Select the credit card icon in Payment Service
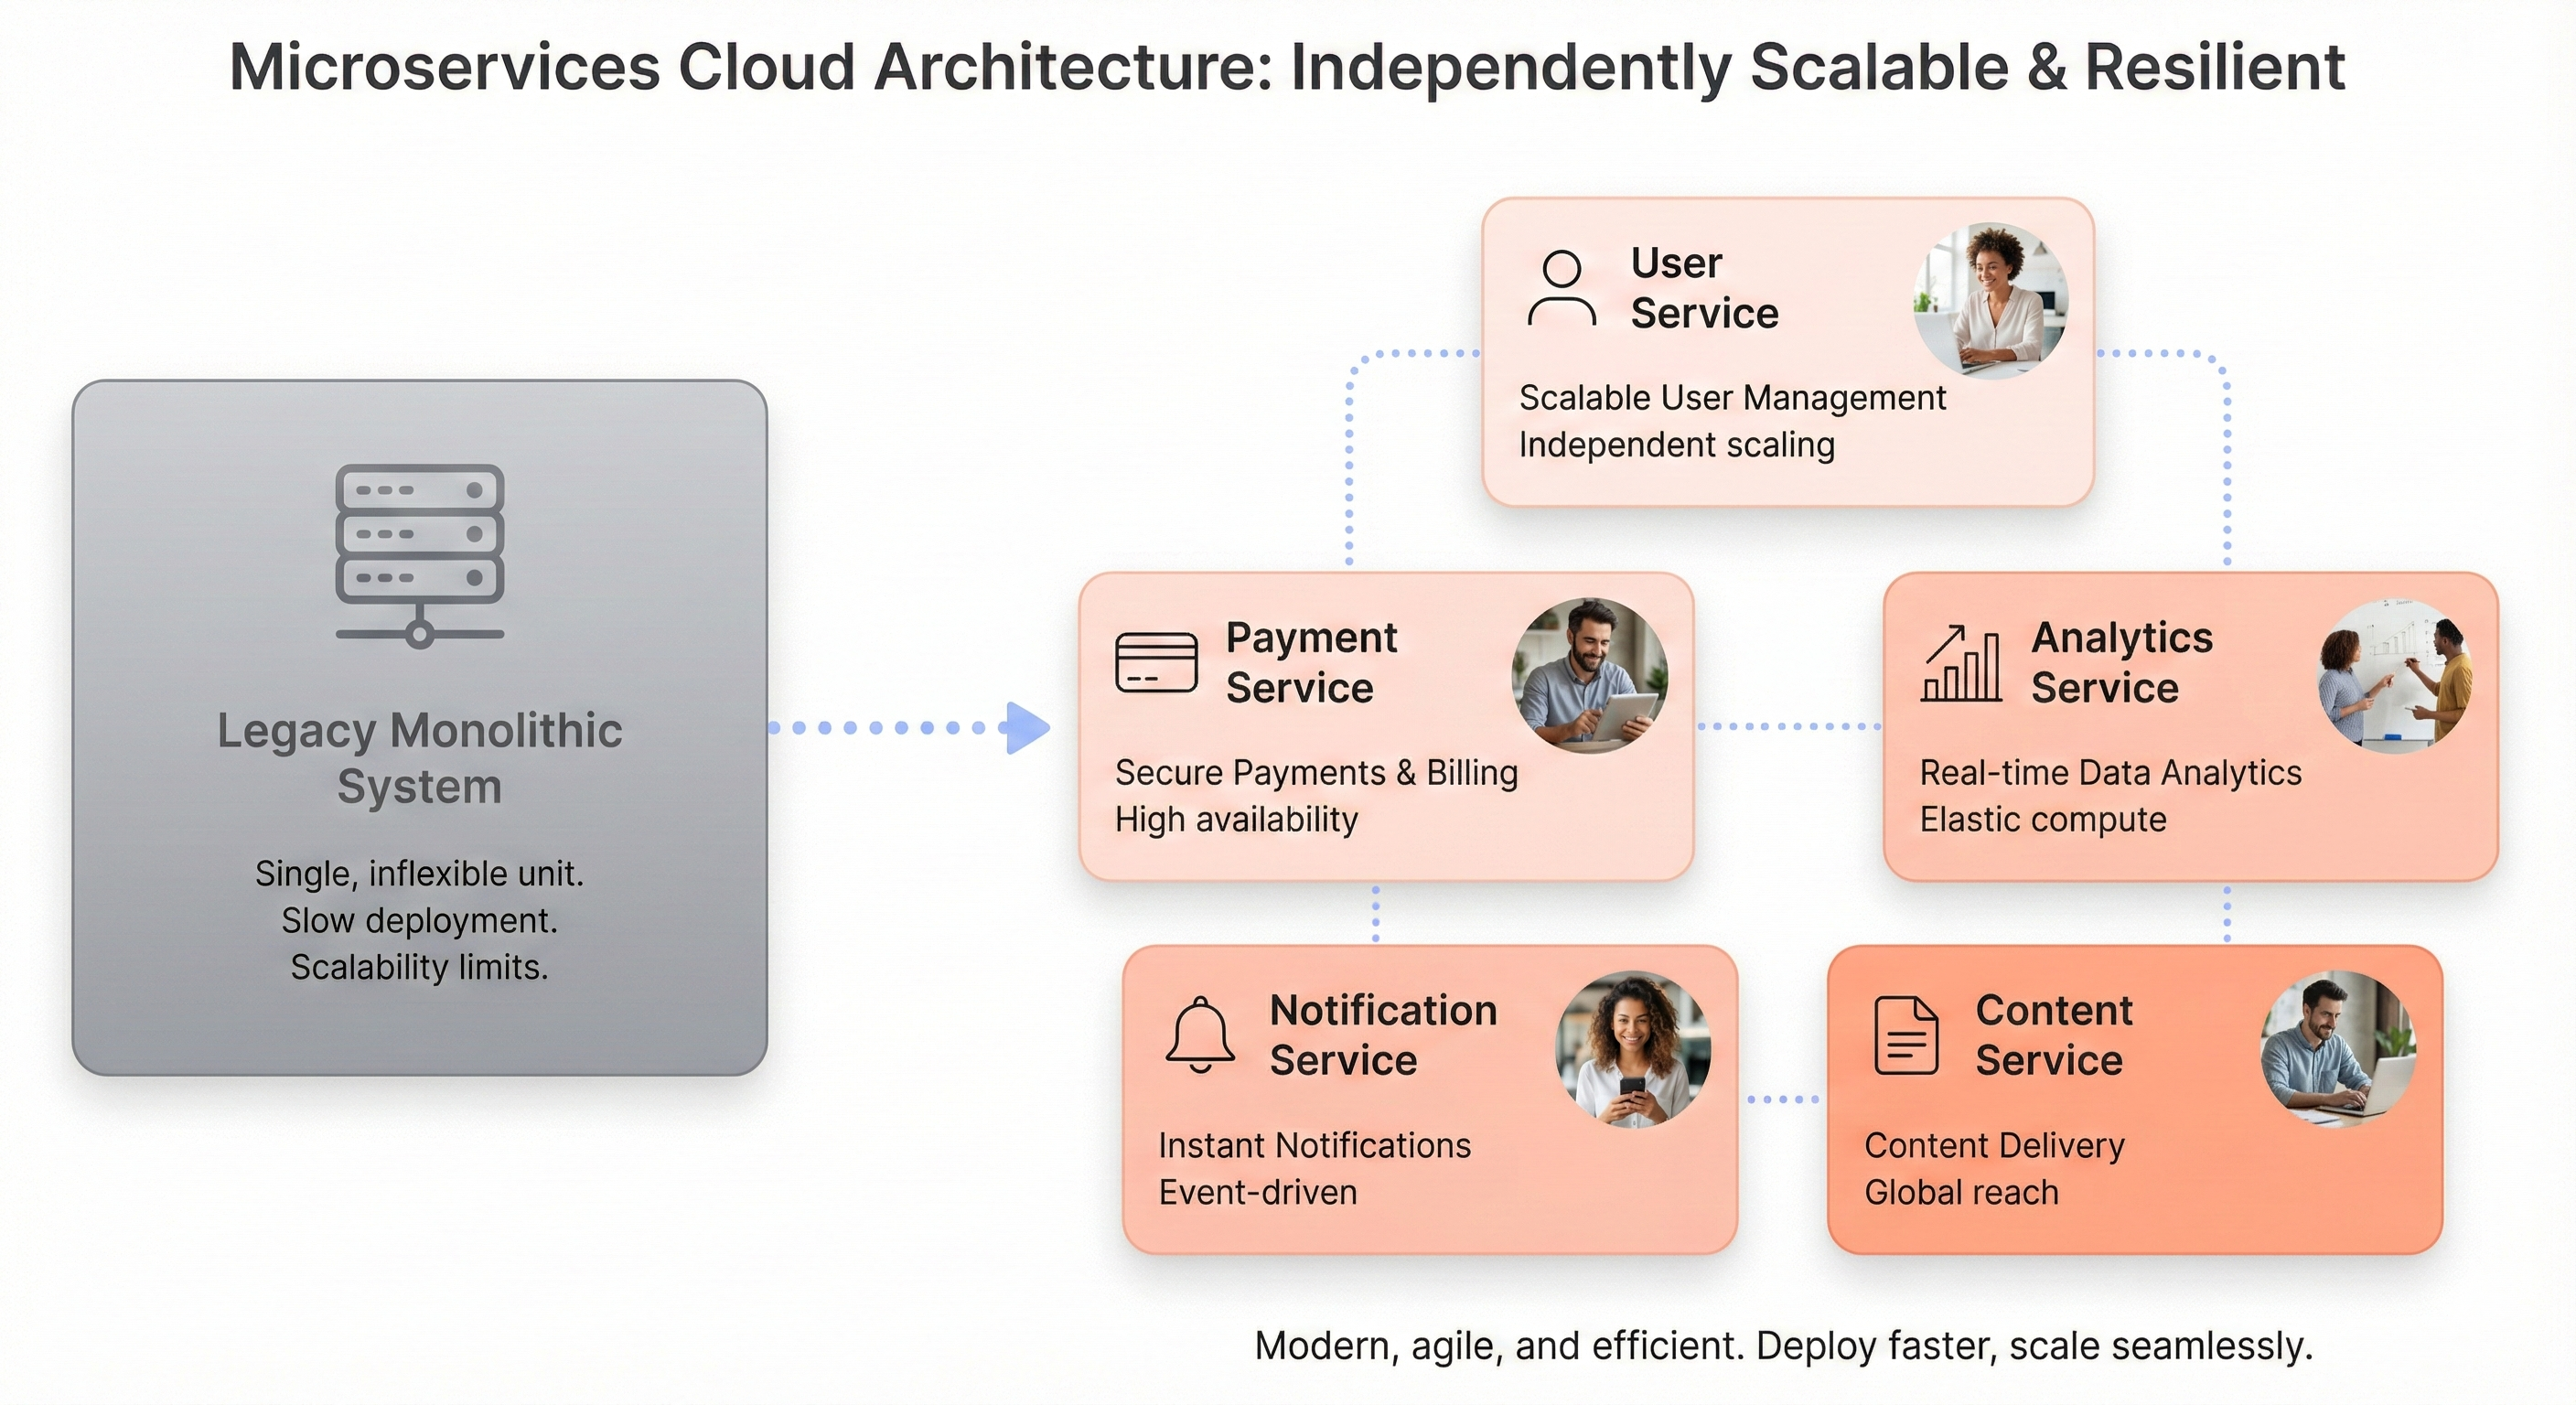Viewport: 2576px width, 1405px height. pos(1156,663)
